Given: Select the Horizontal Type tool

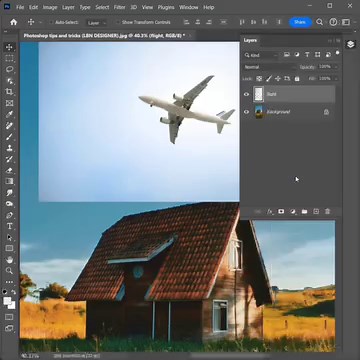Looking at the screenshot, I should pos(9,226).
